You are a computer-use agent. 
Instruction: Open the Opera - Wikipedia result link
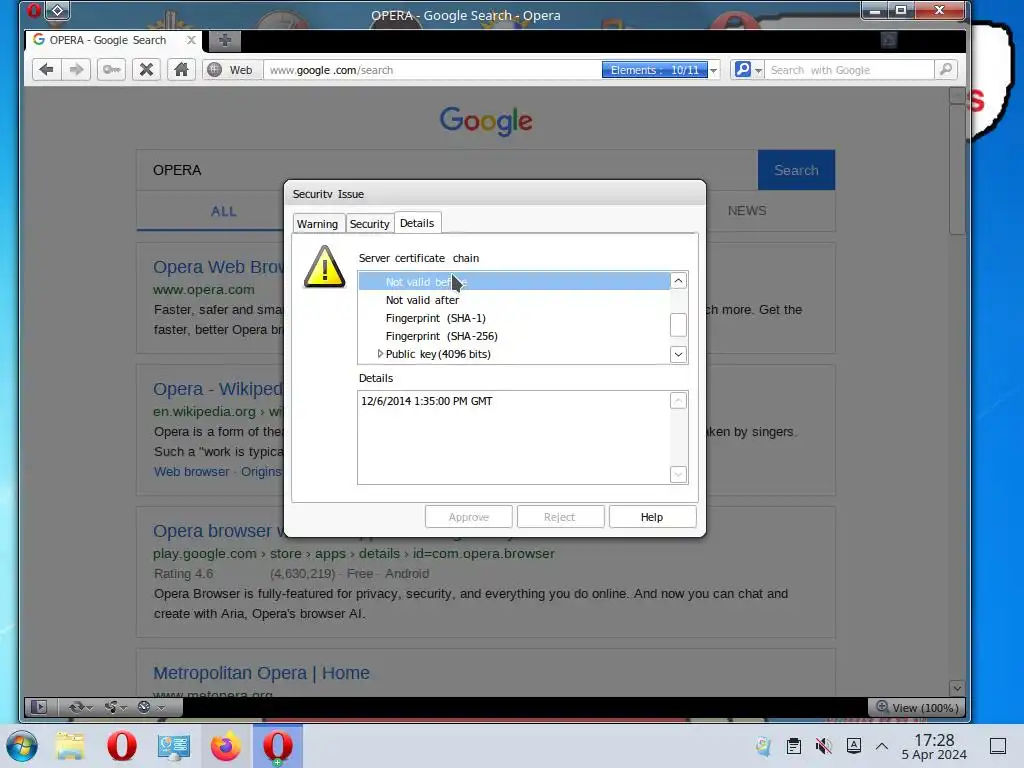point(218,389)
